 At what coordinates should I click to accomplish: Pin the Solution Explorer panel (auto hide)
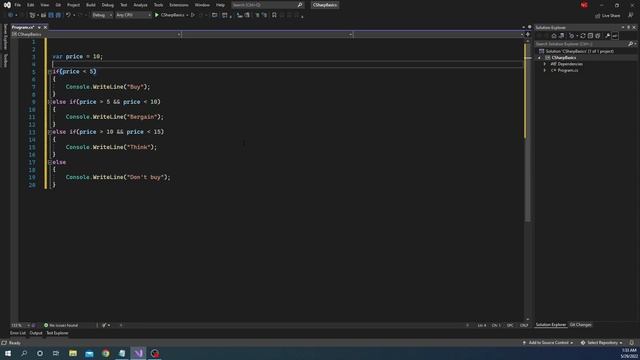pyautogui.click(x=629, y=27)
